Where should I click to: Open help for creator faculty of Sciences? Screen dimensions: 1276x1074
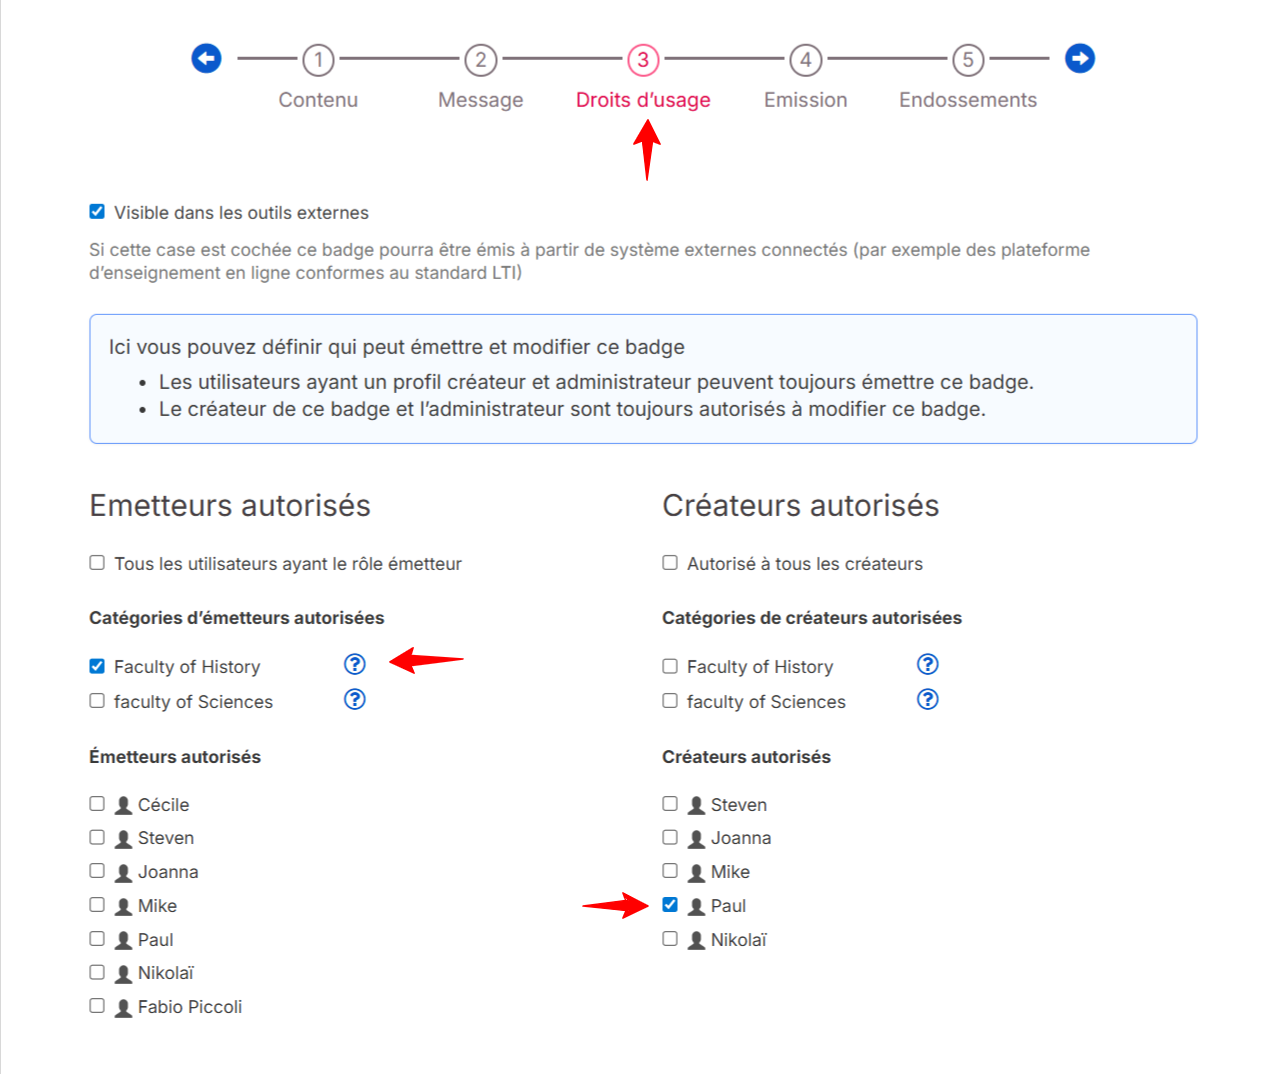(x=928, y=700)
